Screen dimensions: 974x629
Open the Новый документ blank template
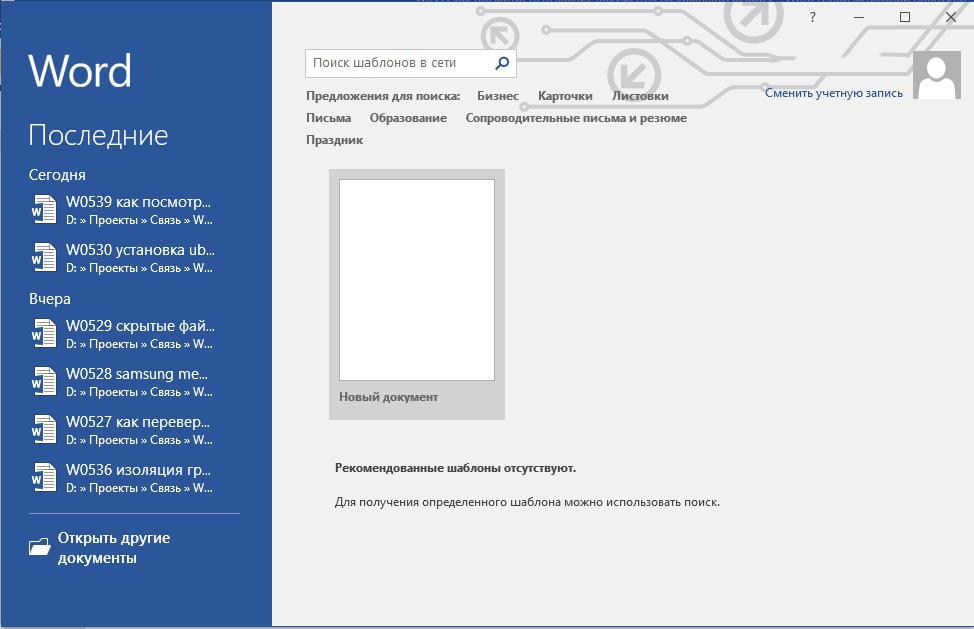(x=417, y=294)
